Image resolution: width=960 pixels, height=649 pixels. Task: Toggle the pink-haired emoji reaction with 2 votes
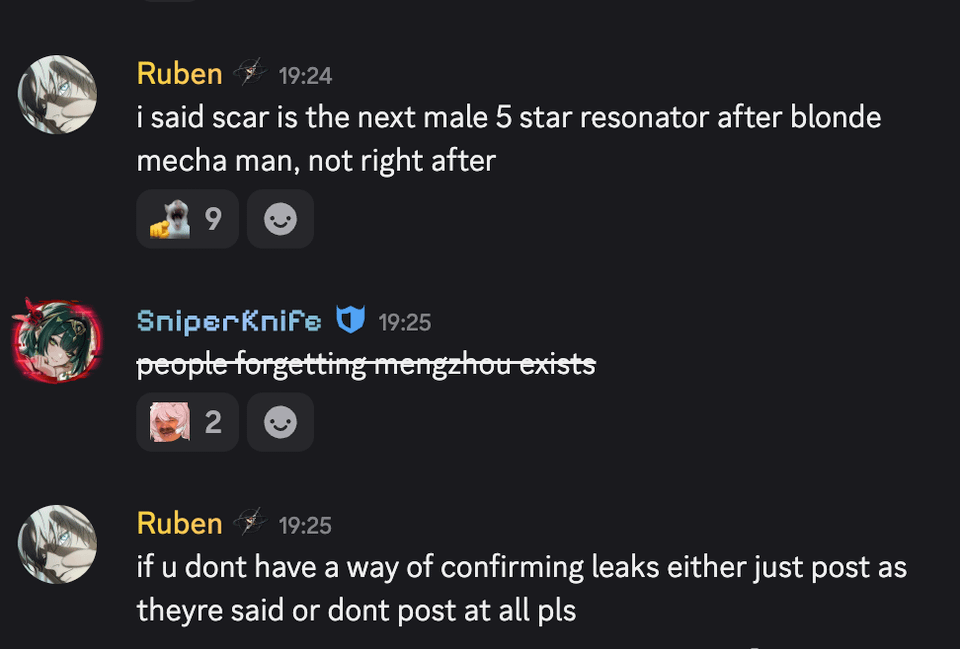click(x=187, y=422)
